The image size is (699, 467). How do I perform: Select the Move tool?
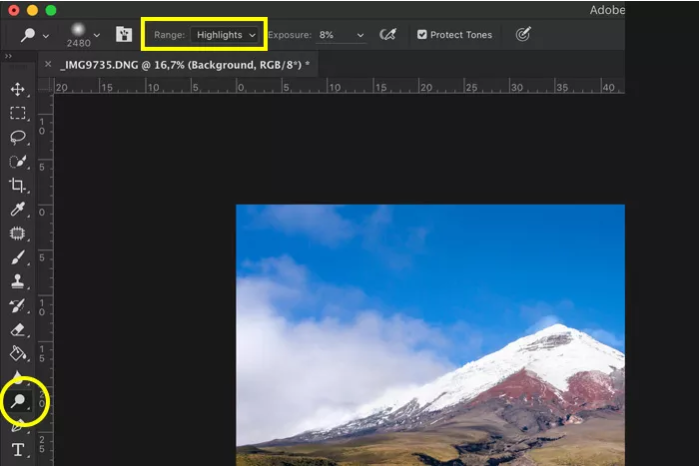18,90
